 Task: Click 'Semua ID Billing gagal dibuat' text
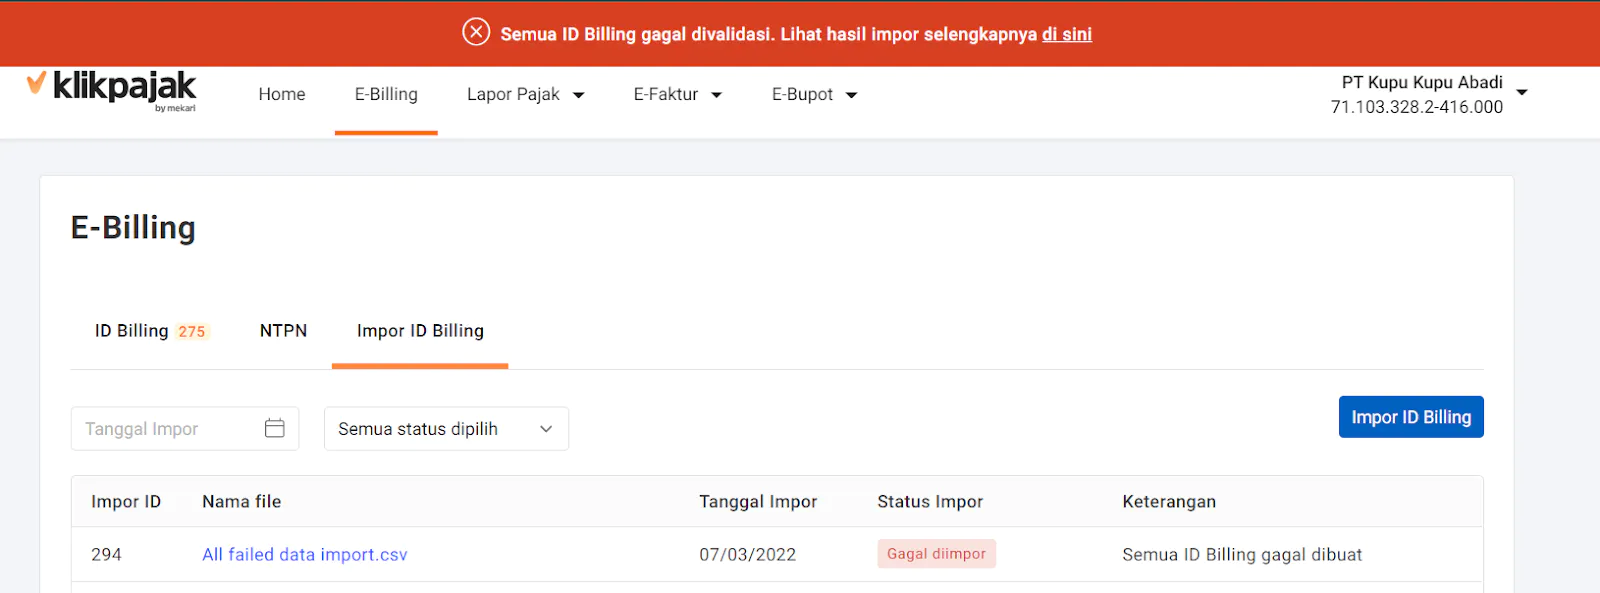coord(1242,555)
